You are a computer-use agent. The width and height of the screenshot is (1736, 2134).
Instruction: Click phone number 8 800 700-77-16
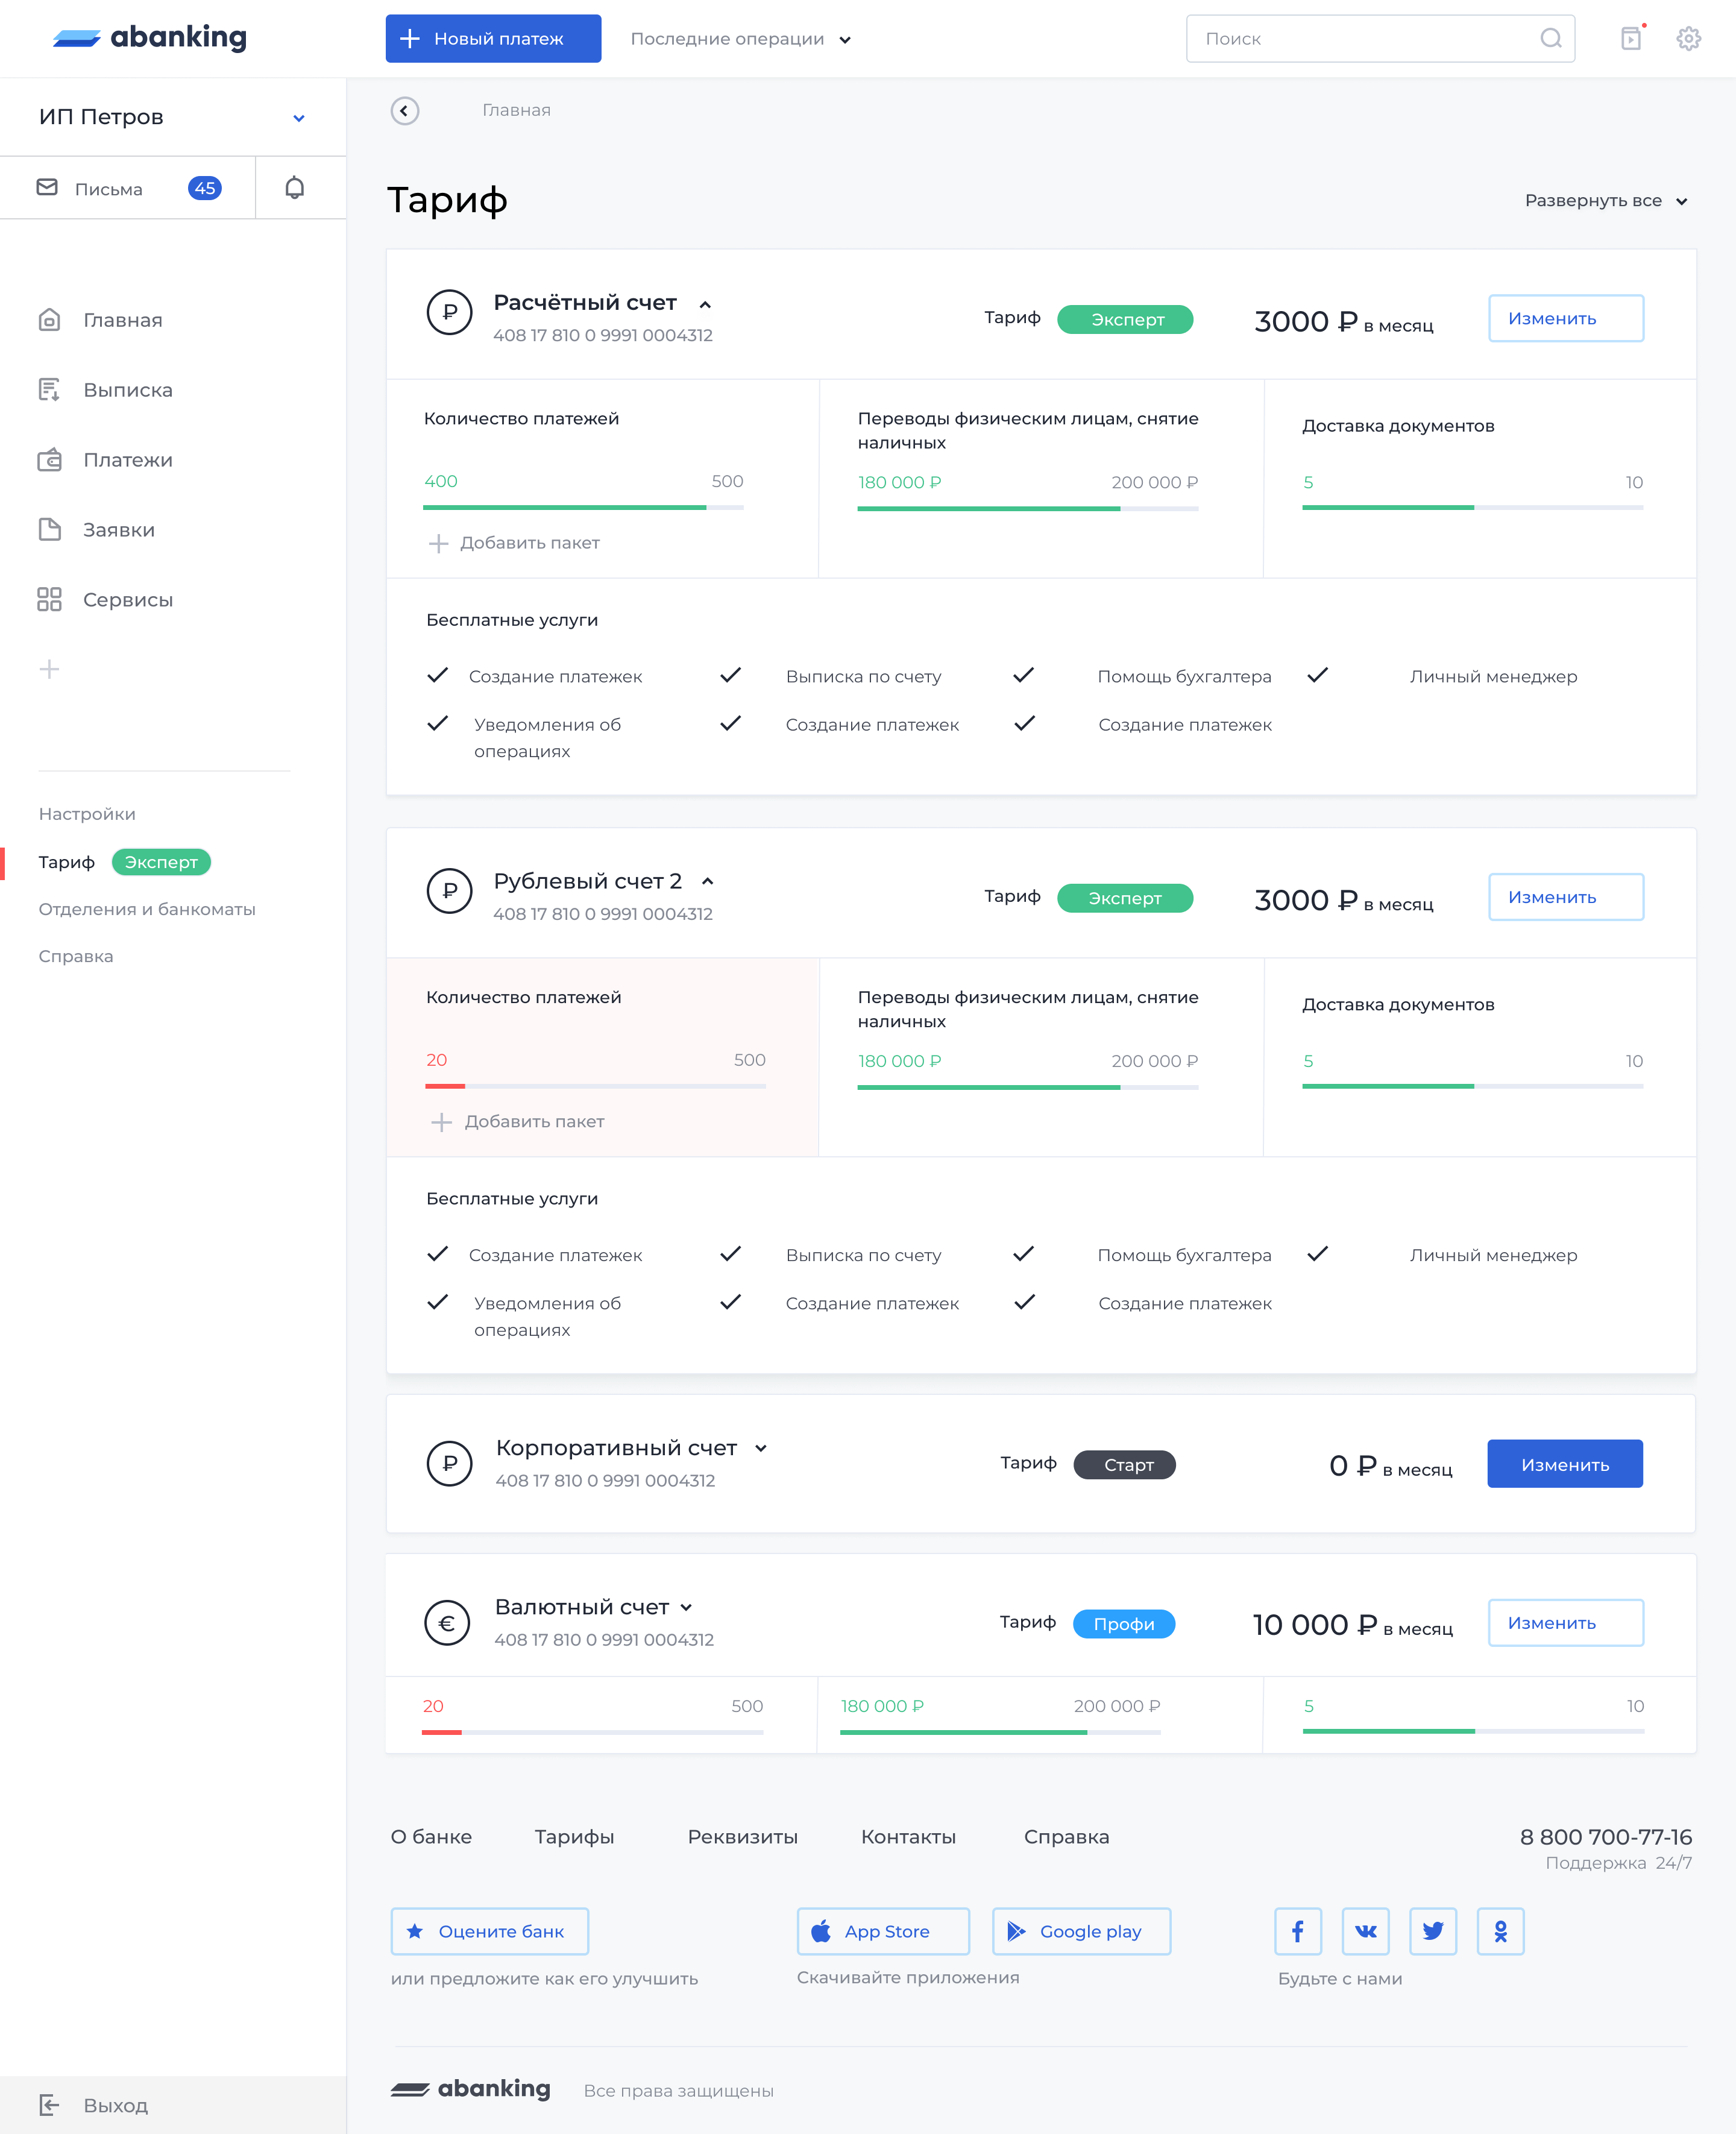[1606, 1837]
